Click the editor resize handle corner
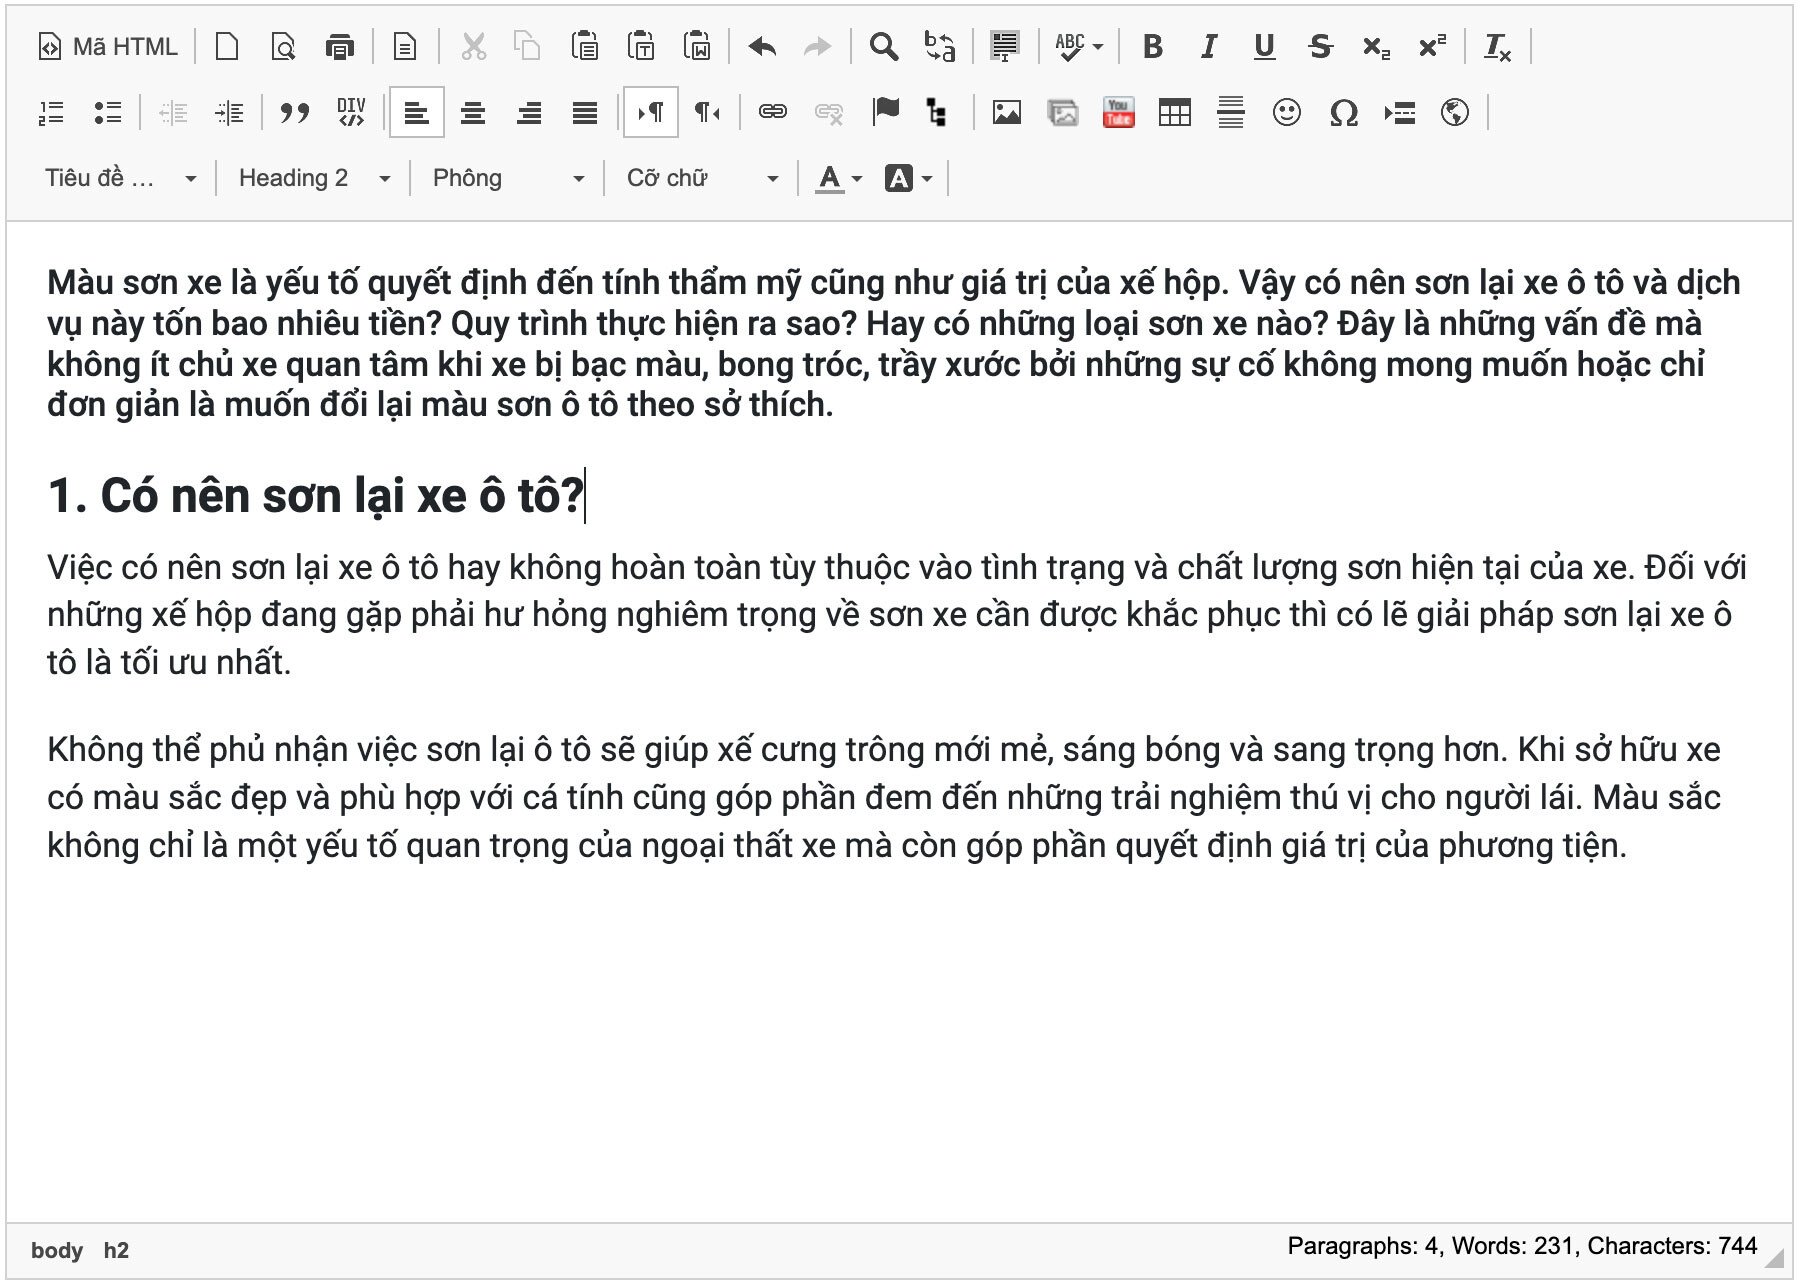 tap(1775, 1257)
